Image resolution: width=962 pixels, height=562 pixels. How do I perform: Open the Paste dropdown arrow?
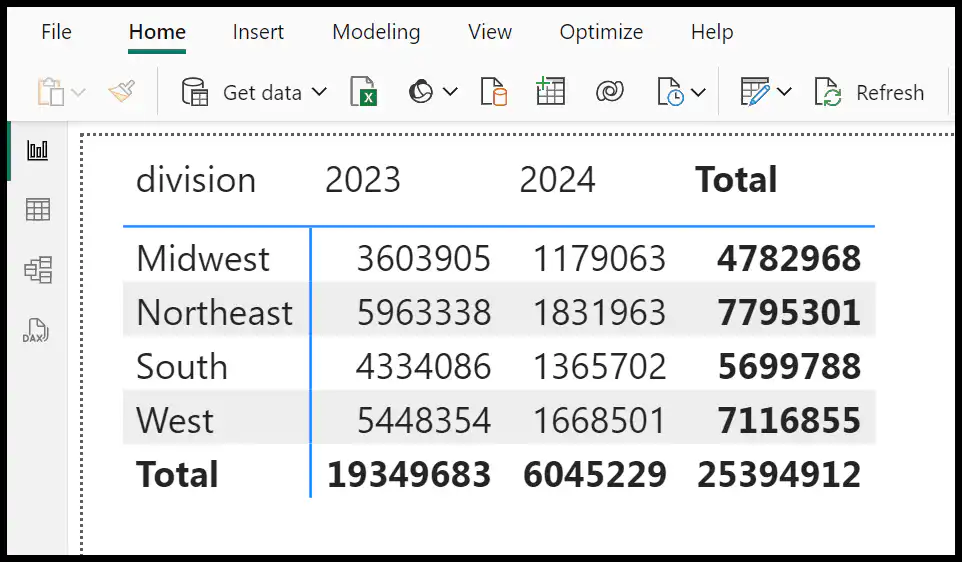point(79,93)
